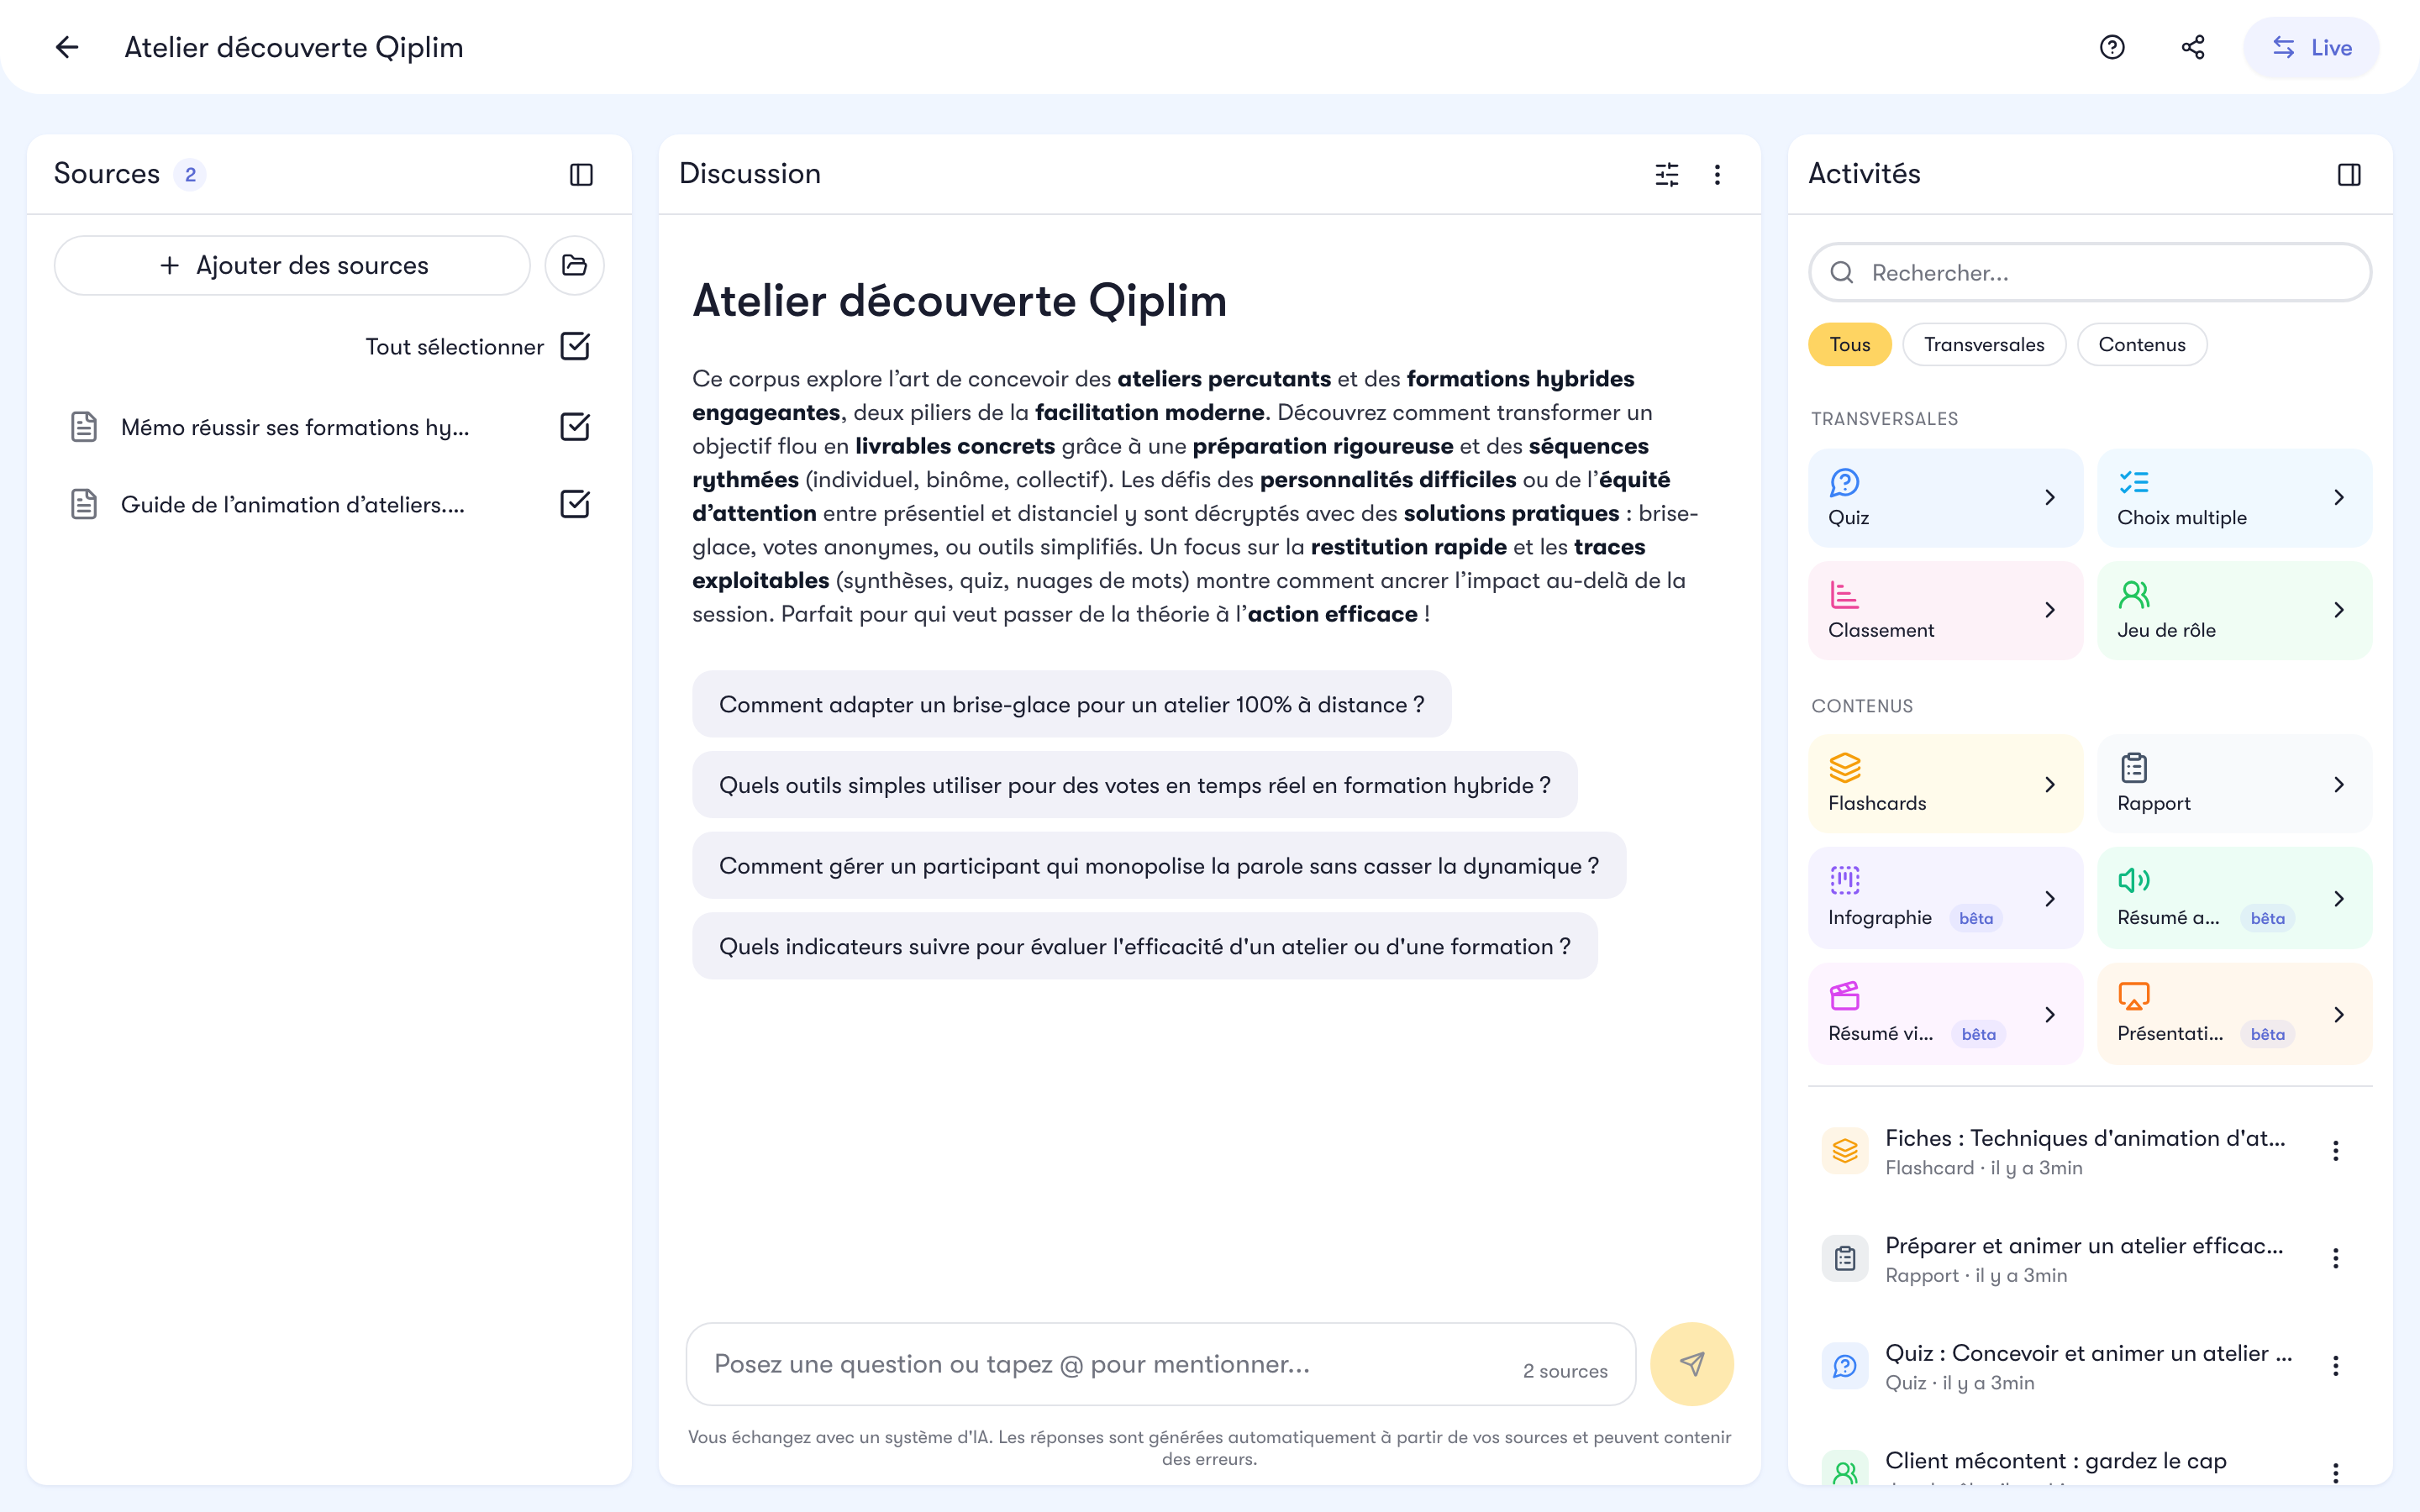Image resolution: width=2420 pixels, height=1512 pixels.
Task: Collapse the Activités panel icon
Action: [x=2348, y=175]
